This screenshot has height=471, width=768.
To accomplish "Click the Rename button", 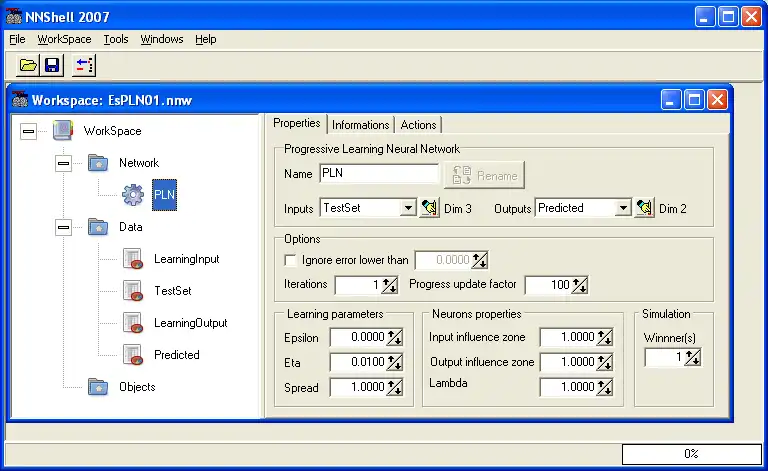I will tap(484, 175).
